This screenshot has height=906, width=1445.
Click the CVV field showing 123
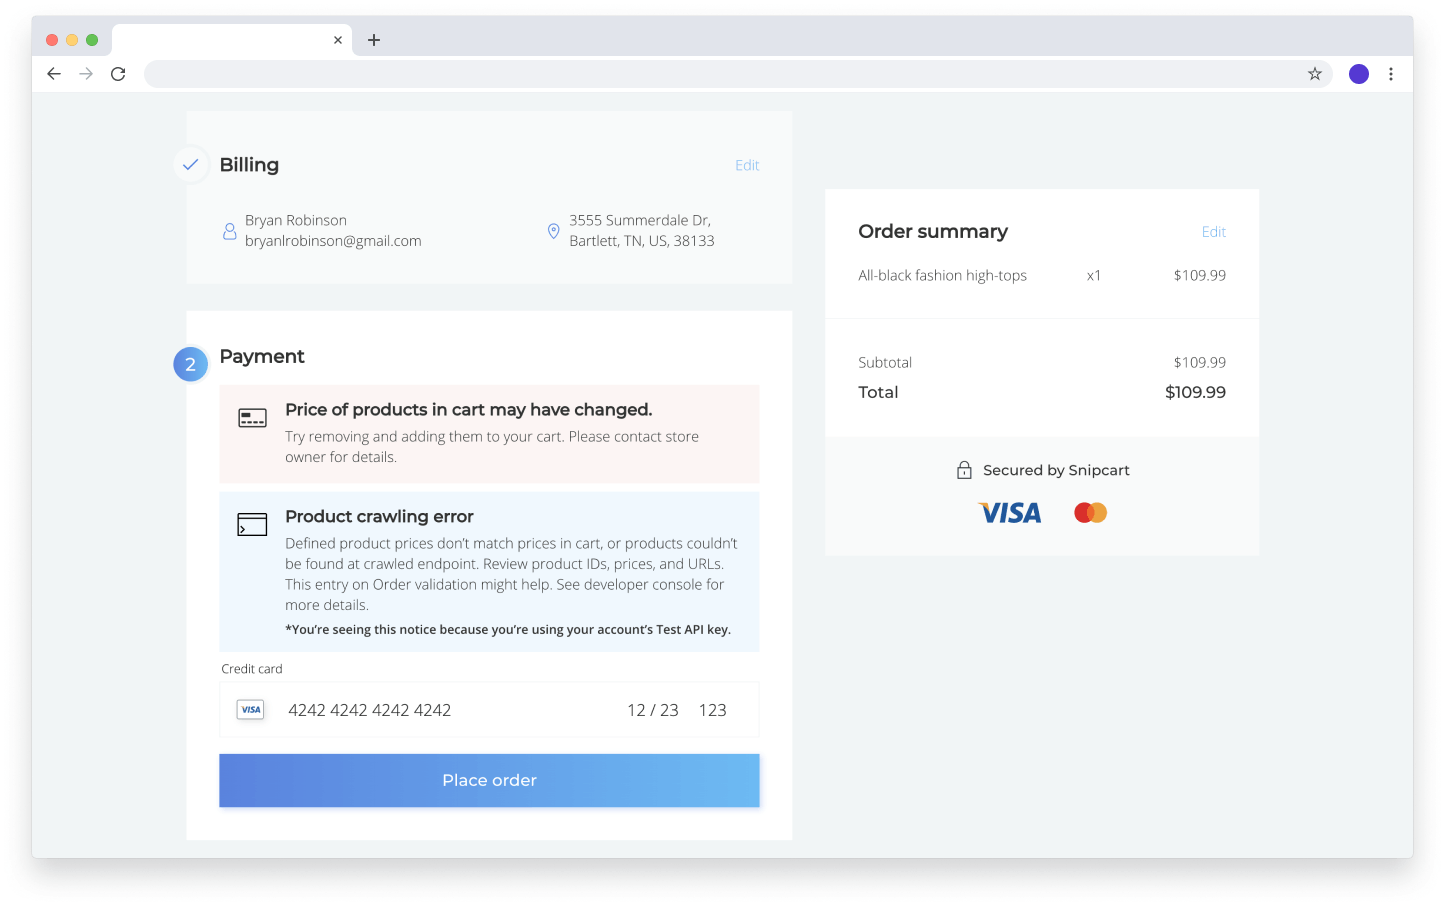point(712,709)
